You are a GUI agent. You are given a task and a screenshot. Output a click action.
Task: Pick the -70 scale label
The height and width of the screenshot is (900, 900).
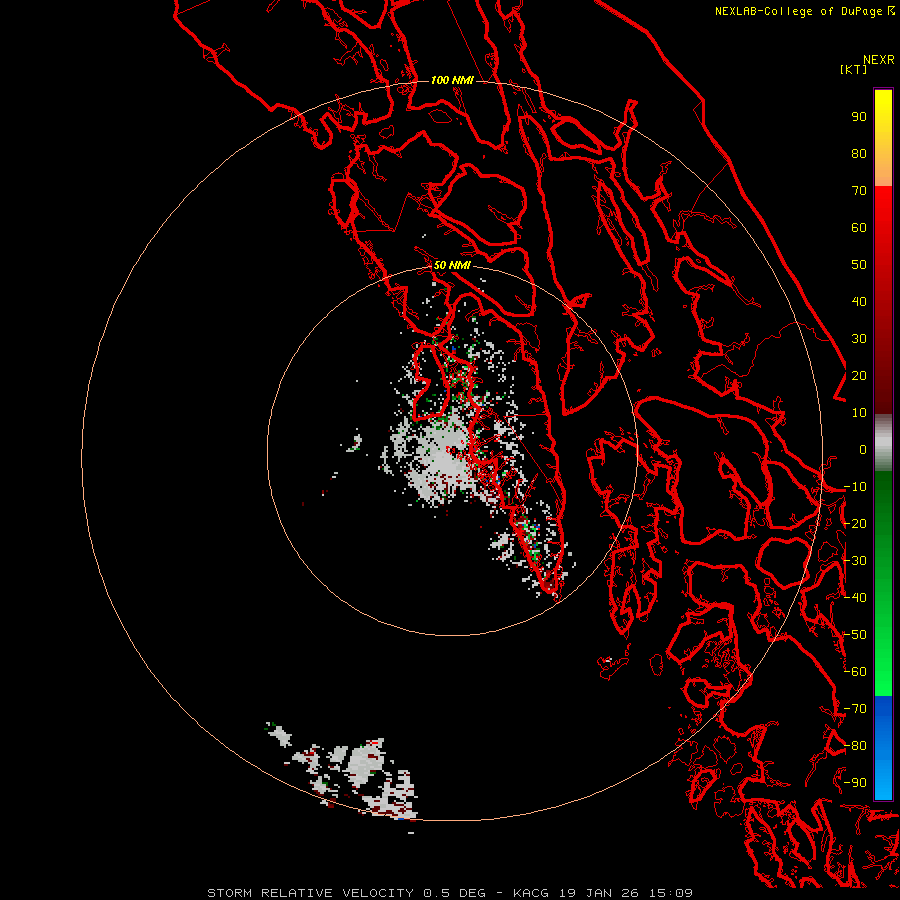(x=855, y=709)
